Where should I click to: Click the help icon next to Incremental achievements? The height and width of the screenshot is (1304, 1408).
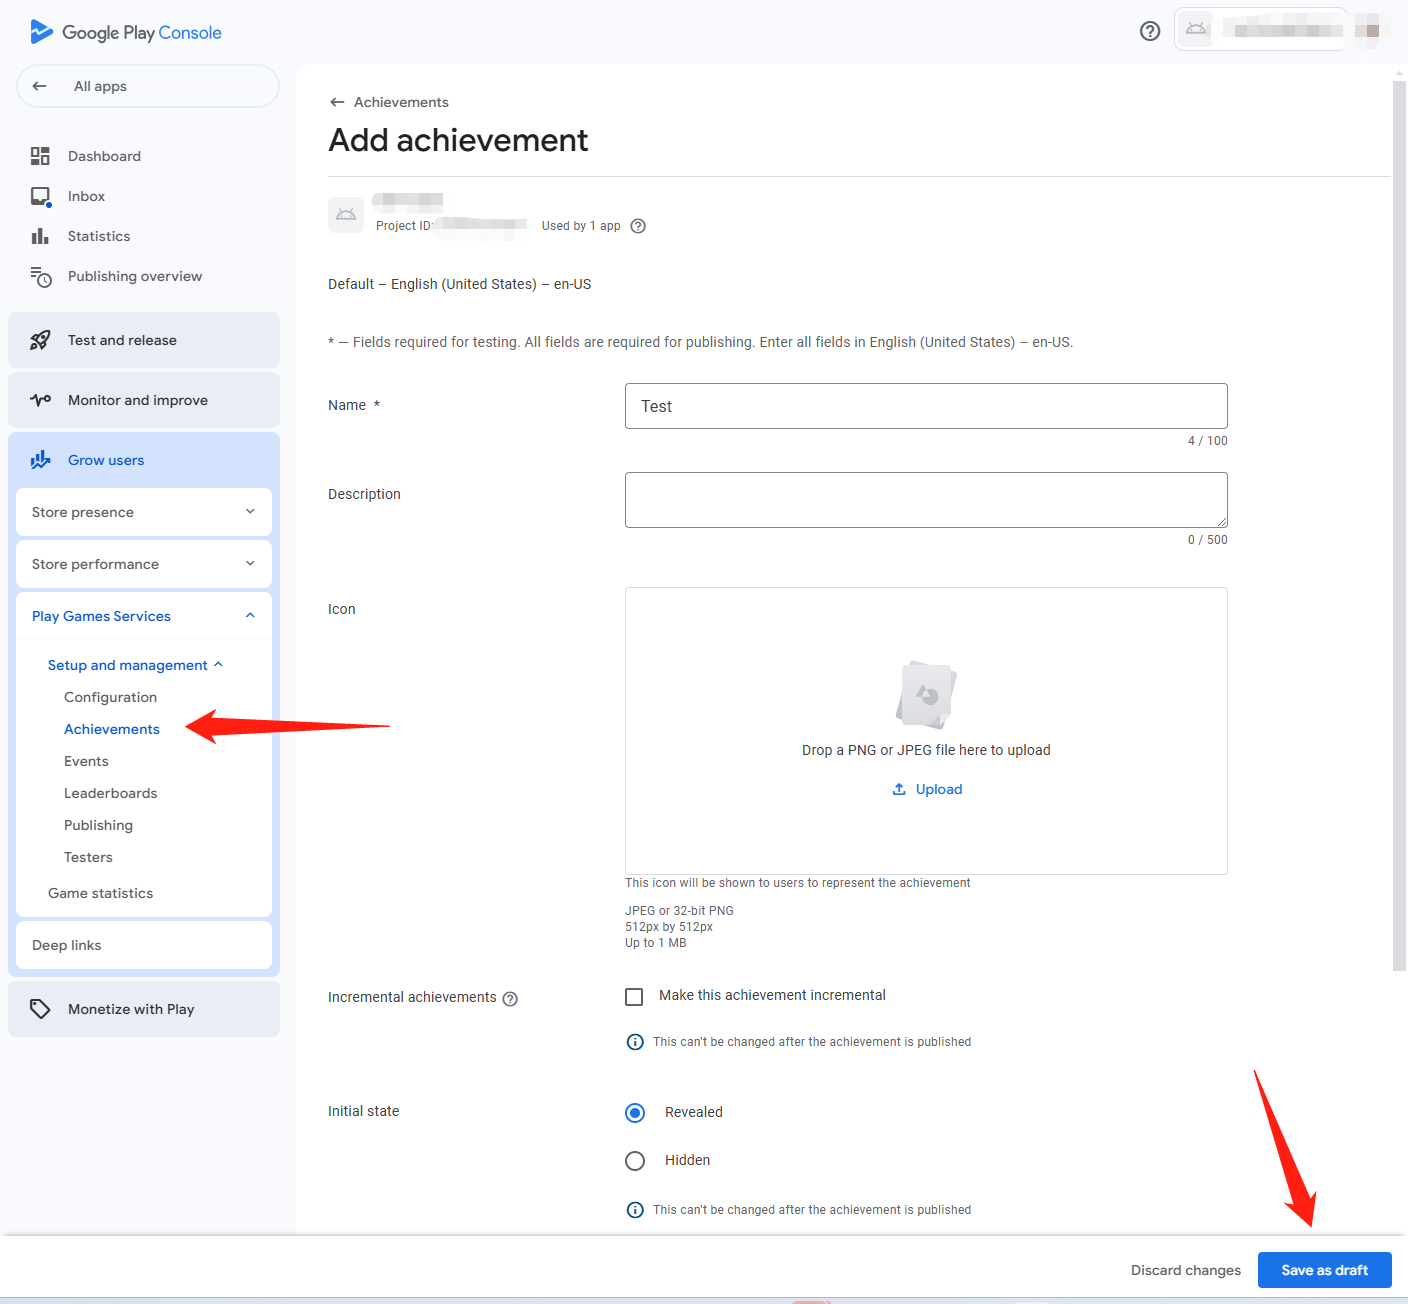pos(510,999)
